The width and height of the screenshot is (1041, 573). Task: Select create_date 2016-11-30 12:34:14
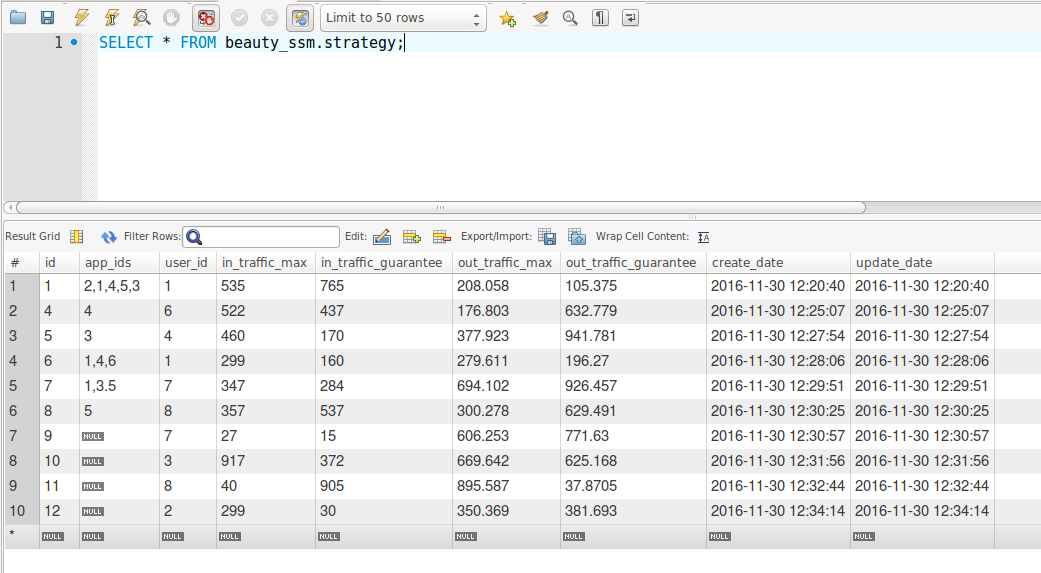click(778, 511)
